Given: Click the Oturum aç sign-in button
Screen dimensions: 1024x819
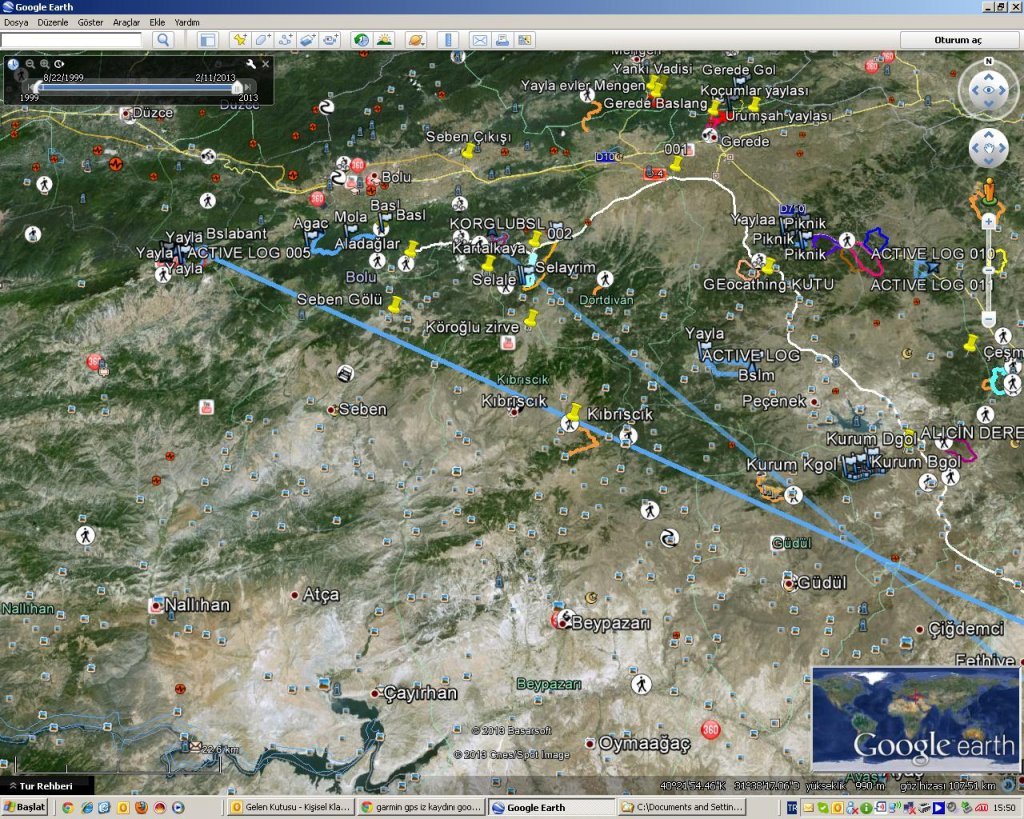Looking at the screenshot, I should pyautogui.click(x=958, y=40).
